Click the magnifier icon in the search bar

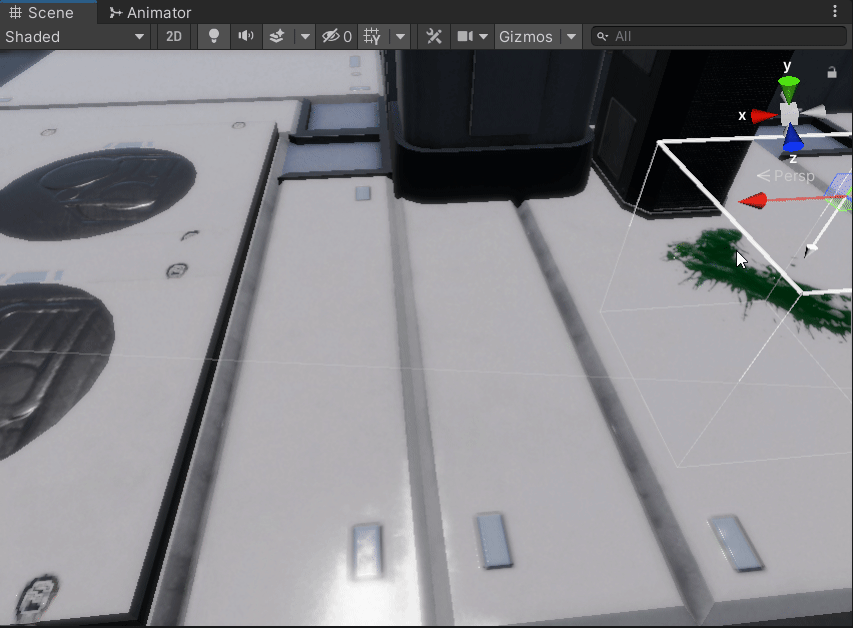point(601,36)
